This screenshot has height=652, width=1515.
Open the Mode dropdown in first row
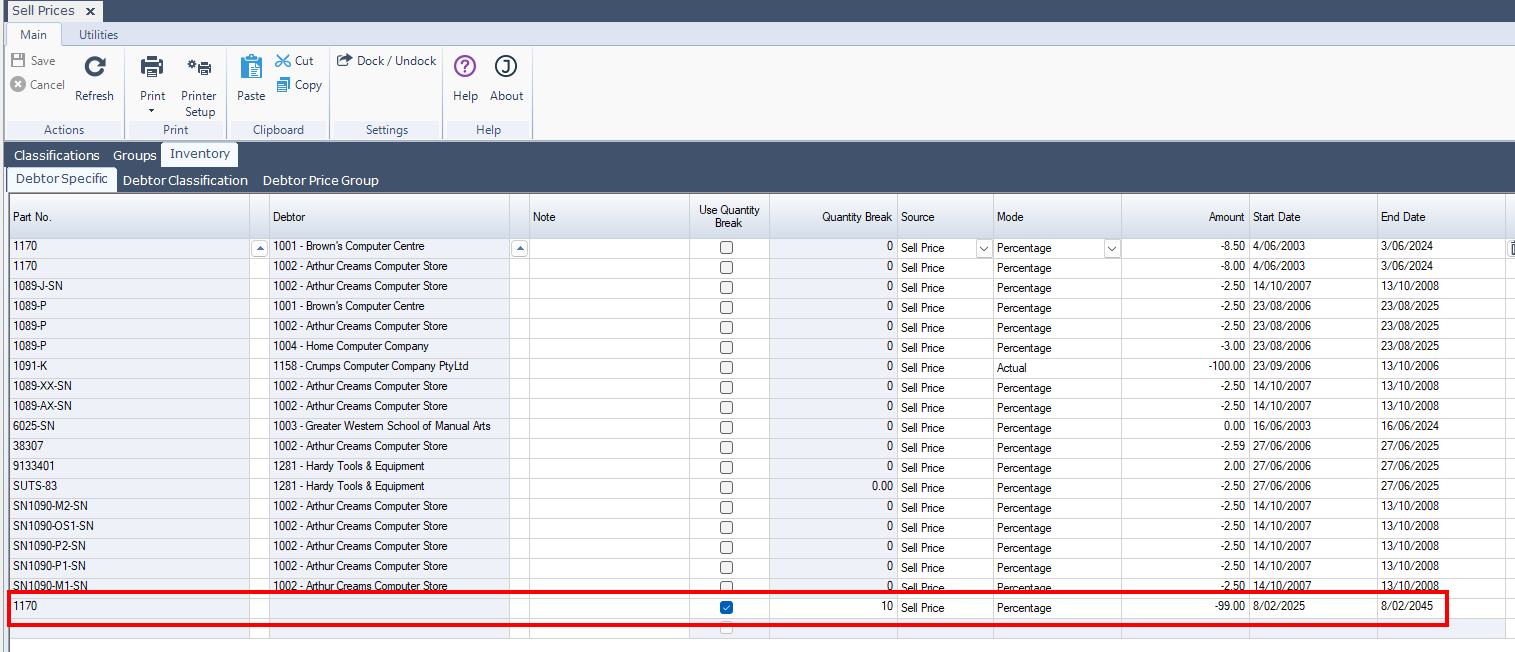pos(1111,248)
